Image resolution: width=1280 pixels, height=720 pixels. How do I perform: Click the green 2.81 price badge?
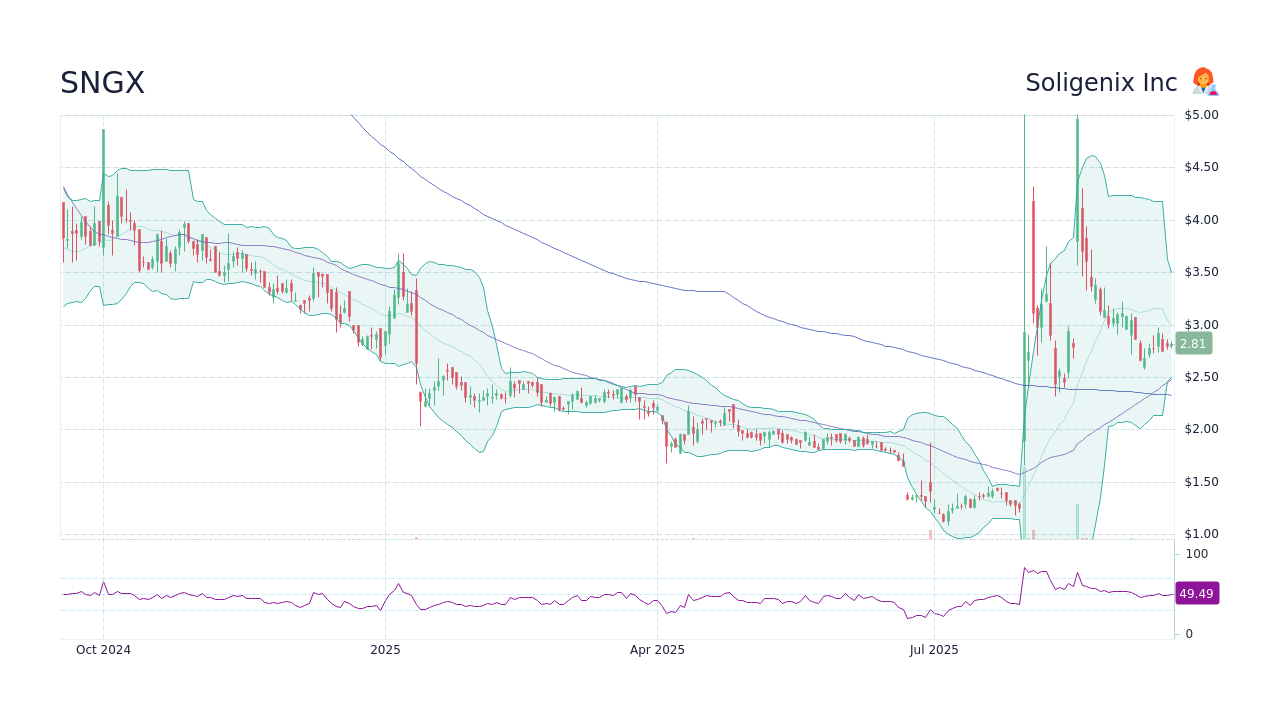tap(1192, 343)
